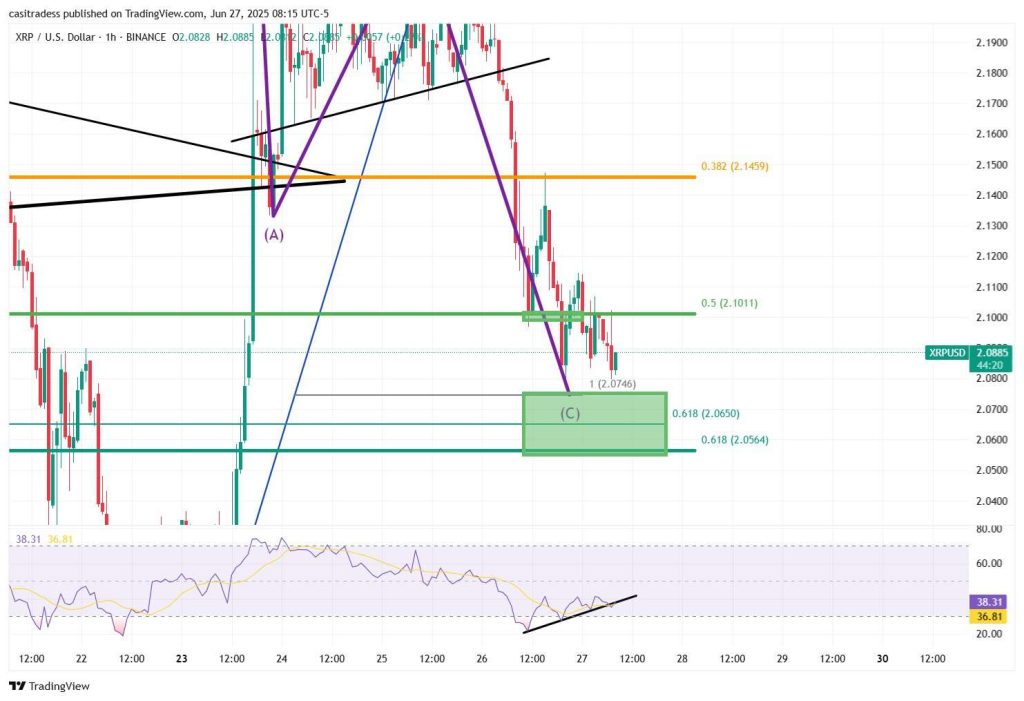This screenshot has height=701, width=1024.
Task: Click the TradingView logo at bottom left
Action: (50, 686)
